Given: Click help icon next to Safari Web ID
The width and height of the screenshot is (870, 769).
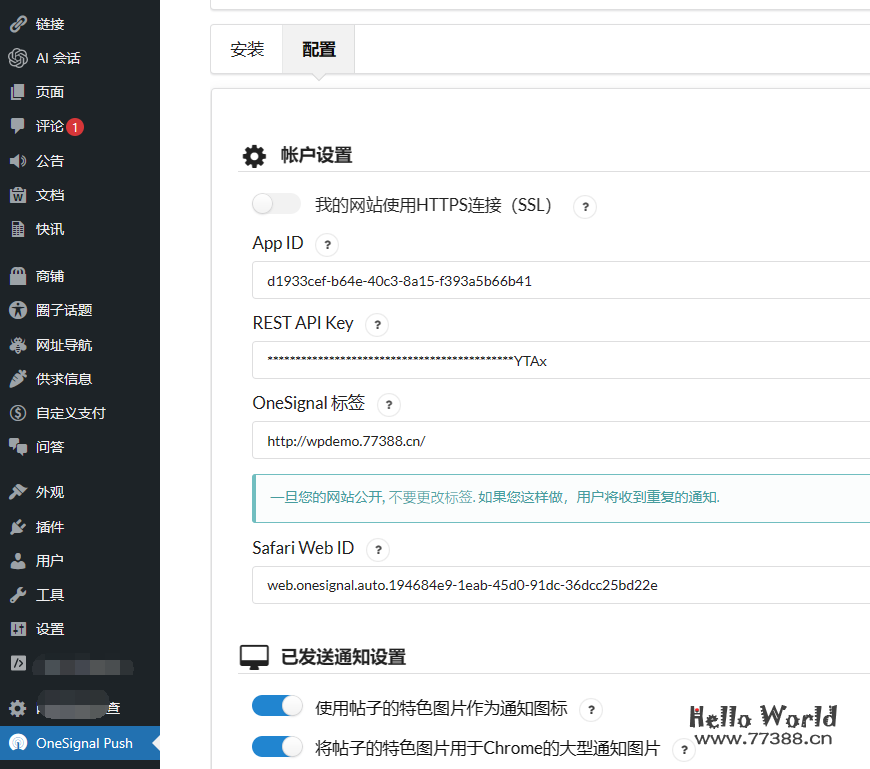Looking at the screenshot, I should click(x=378, y=550).
